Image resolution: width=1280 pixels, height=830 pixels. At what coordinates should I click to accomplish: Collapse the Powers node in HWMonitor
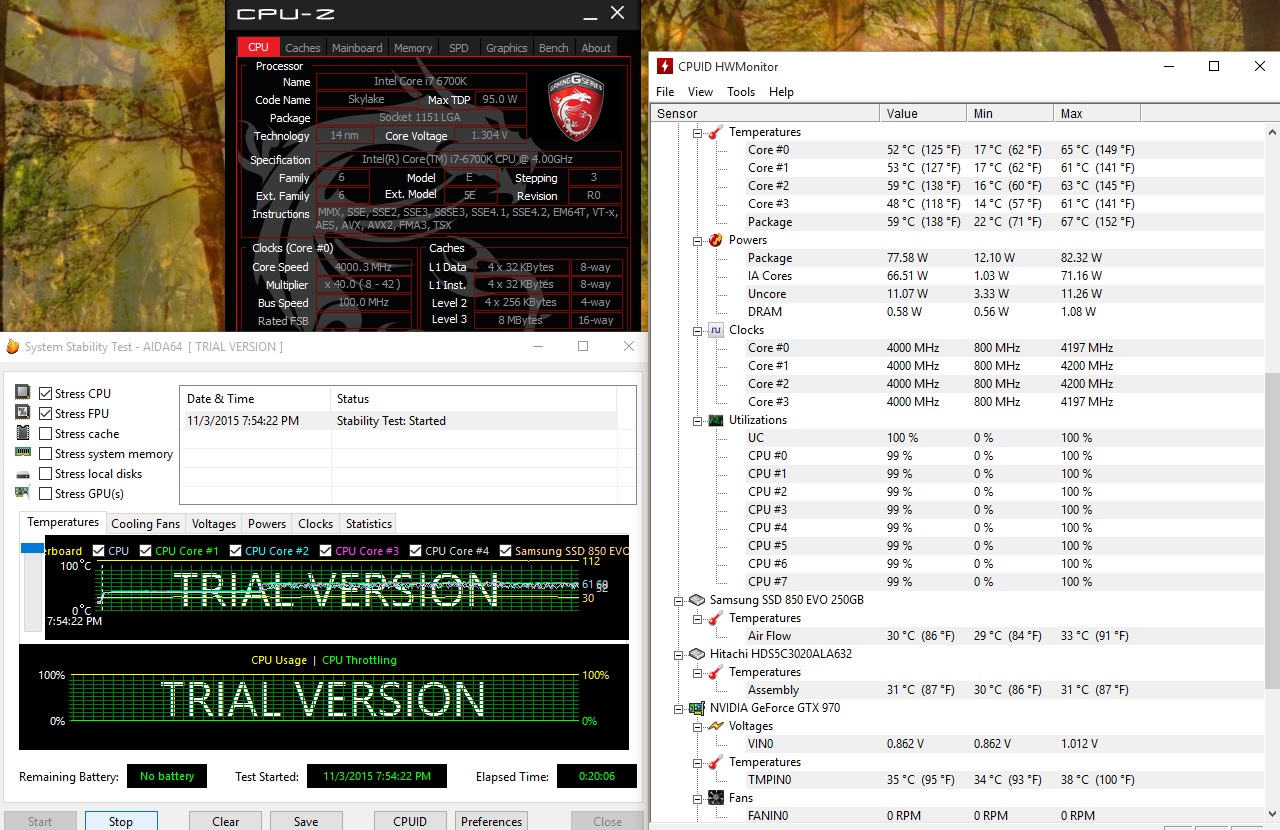click(697, 240)
